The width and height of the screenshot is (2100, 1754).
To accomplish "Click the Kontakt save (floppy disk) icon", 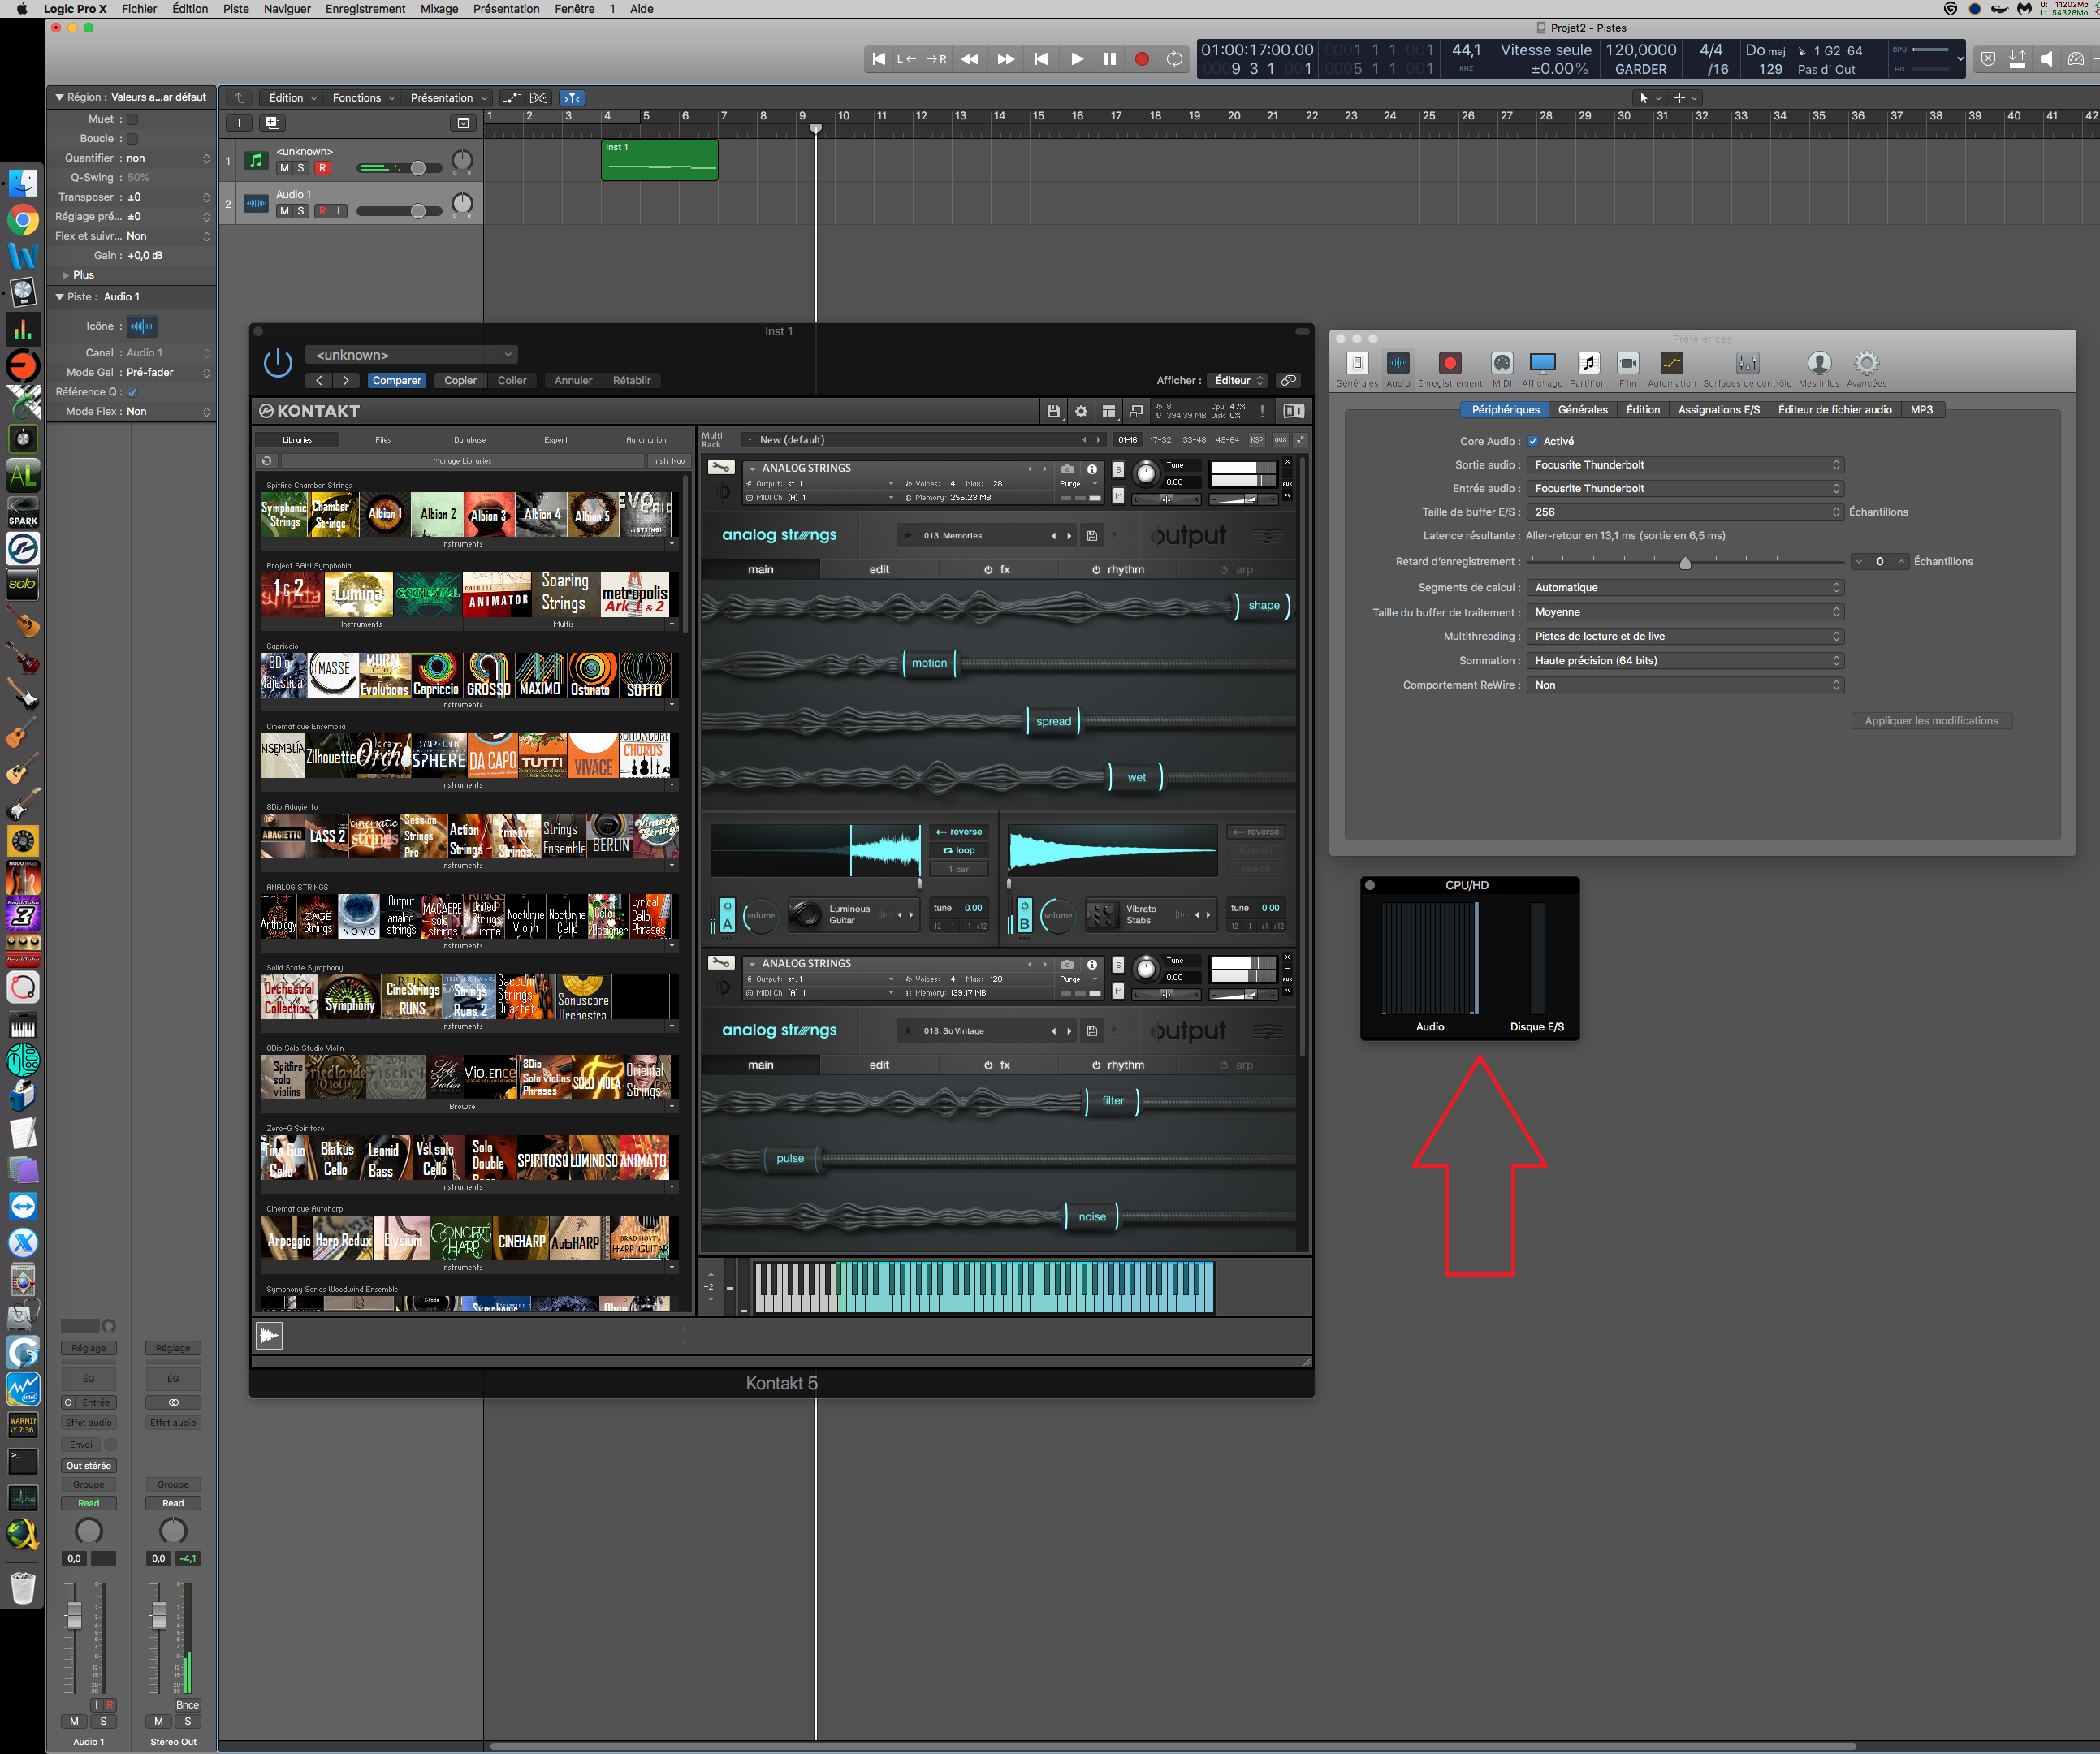I will 1053,411.
